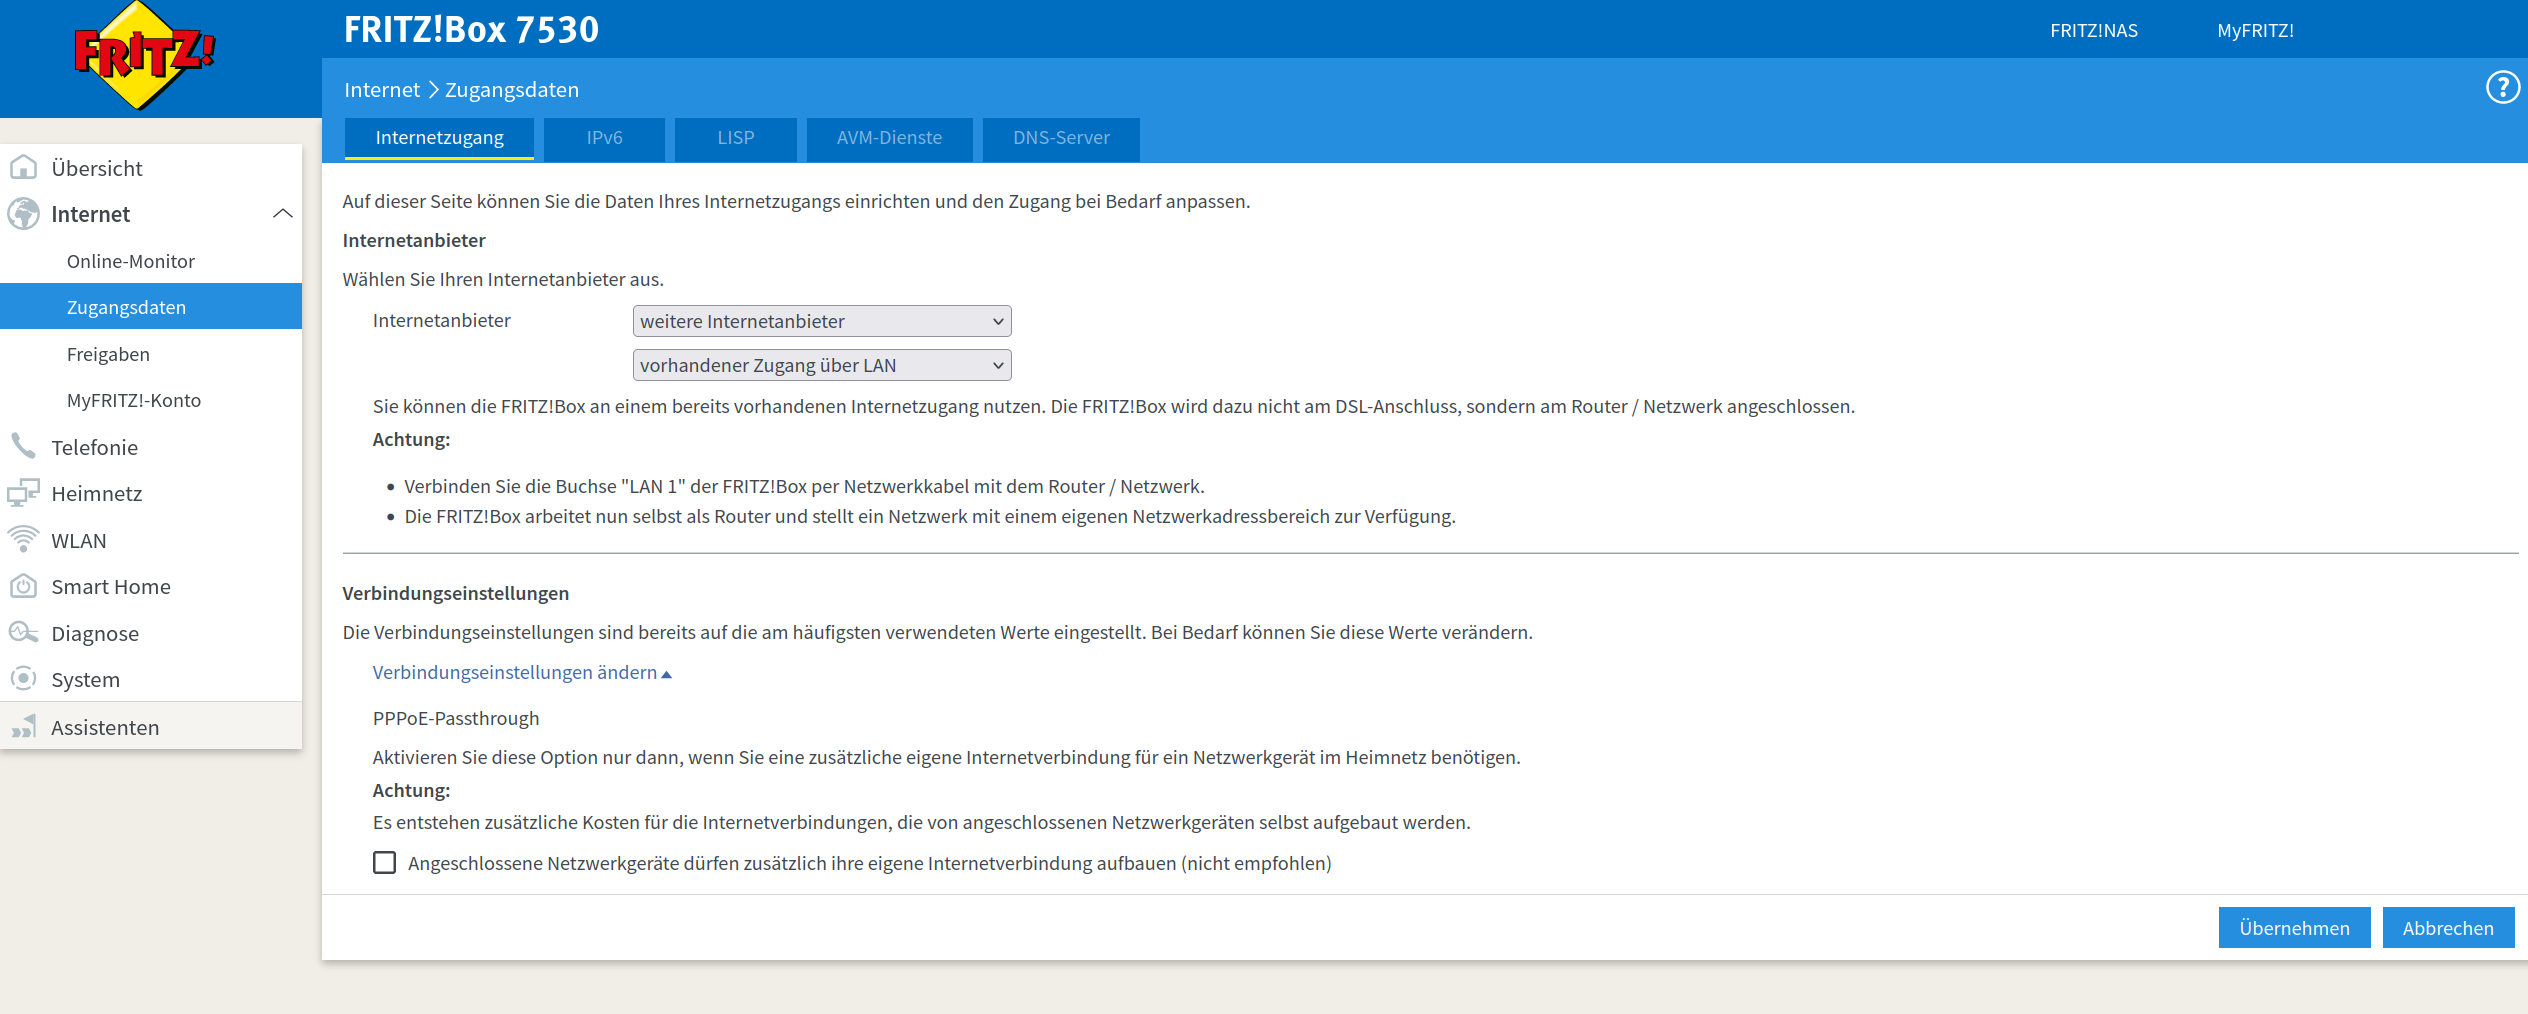Open the Assistenten menu entry
Viewport: 2528px width, 1014px height.
pyautogui.click(x=151, y=727)
